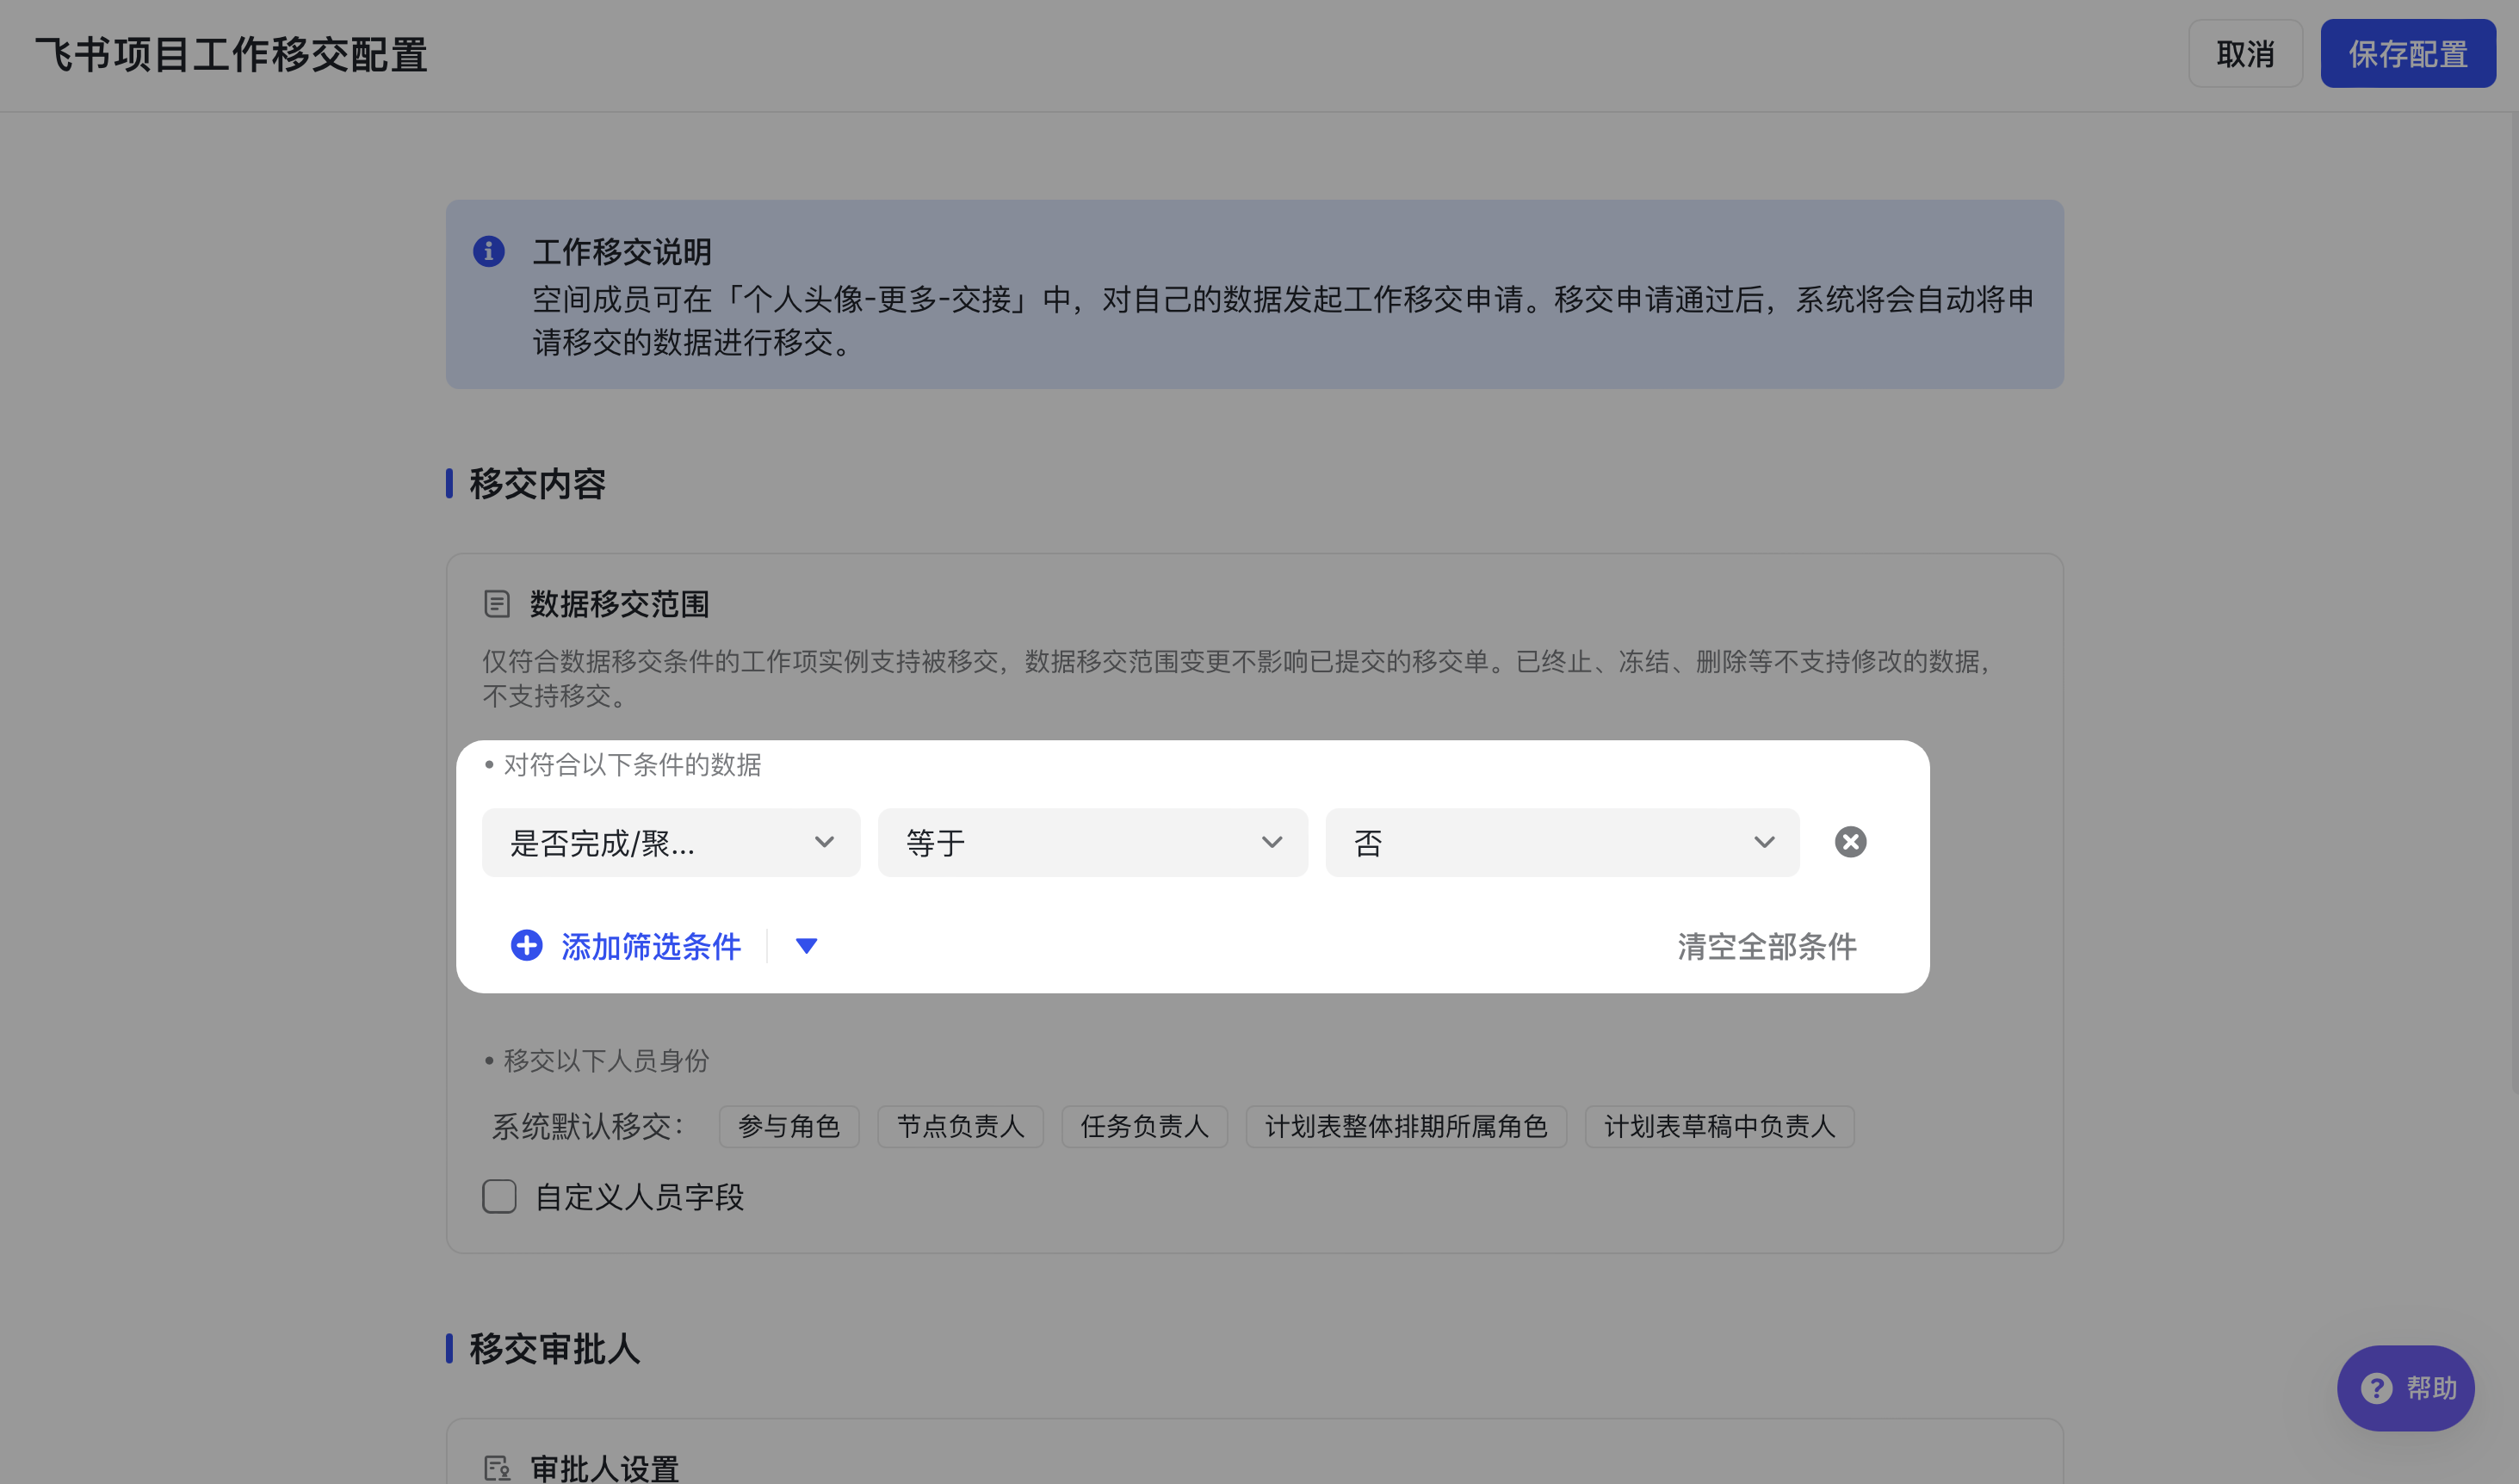Open the 等于 operator dropdown
The width and height of the screenshot is (2519, 1484).
pyautogui.click(x=1092, y=843)
